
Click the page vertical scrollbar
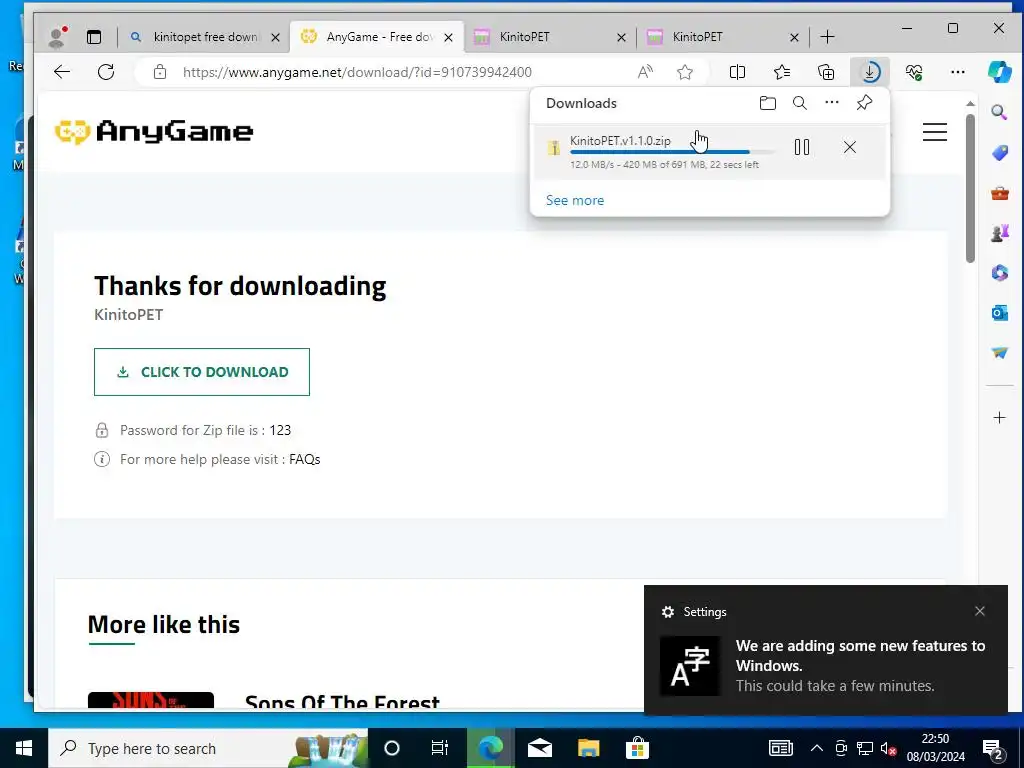pos(970,189)
